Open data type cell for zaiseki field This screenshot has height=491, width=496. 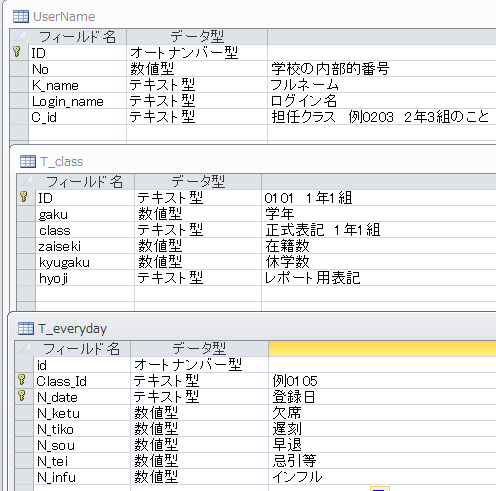[198, 246]
